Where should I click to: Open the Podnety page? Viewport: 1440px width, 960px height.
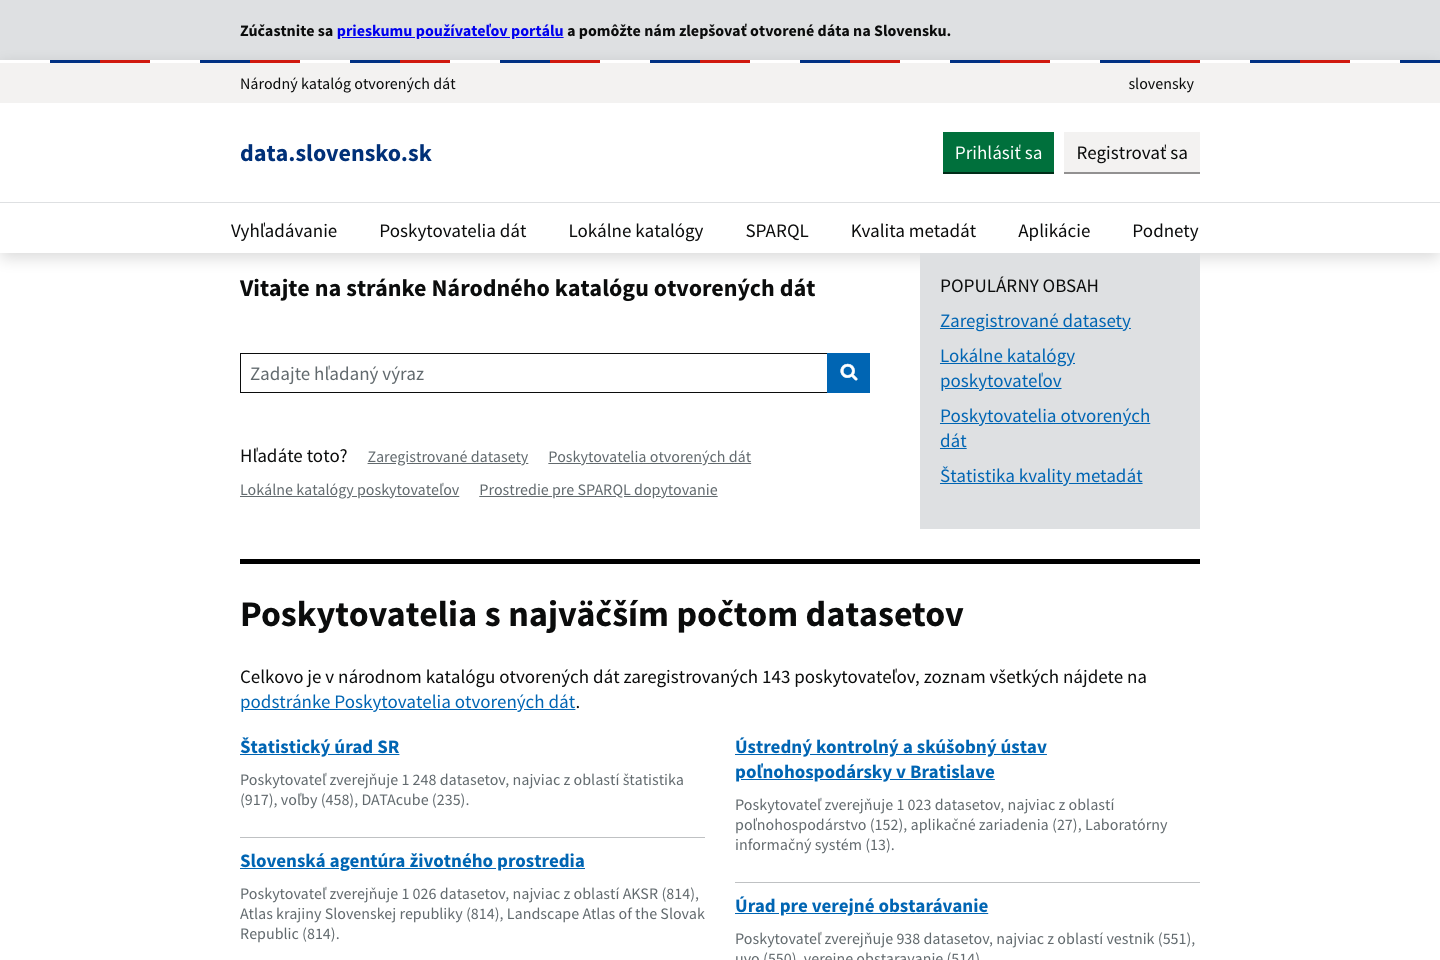[1164, 230]
